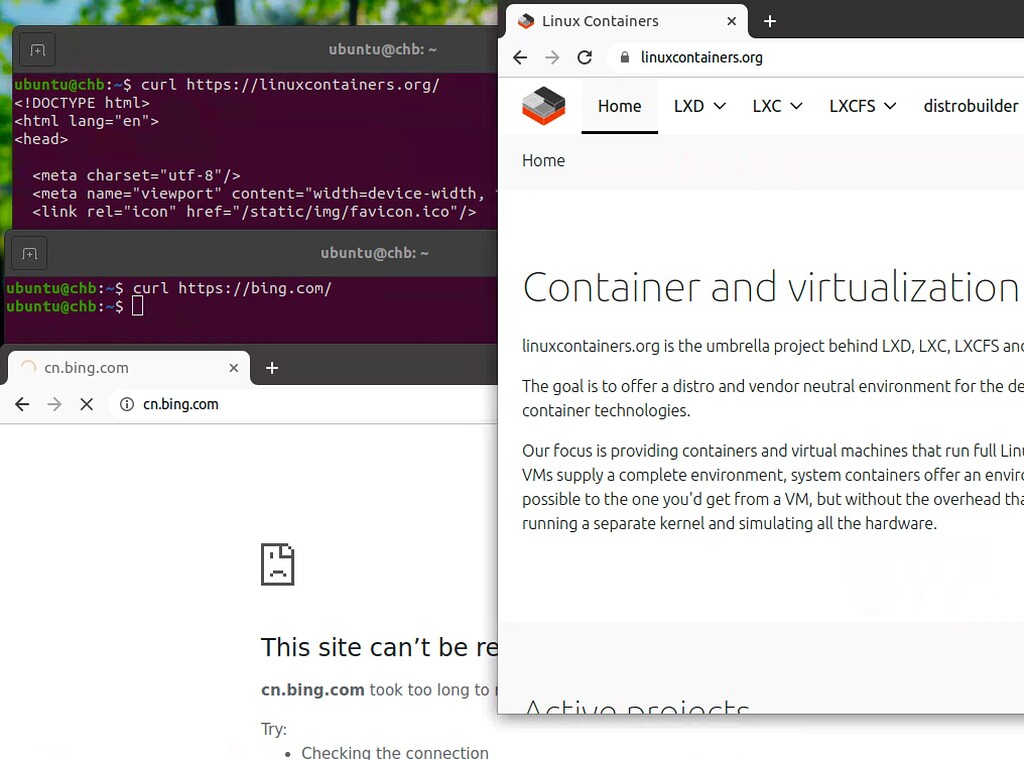This screenshot has width=1024, height=760.
Task: Click the Checking the connection link
Action: (395, 752)
